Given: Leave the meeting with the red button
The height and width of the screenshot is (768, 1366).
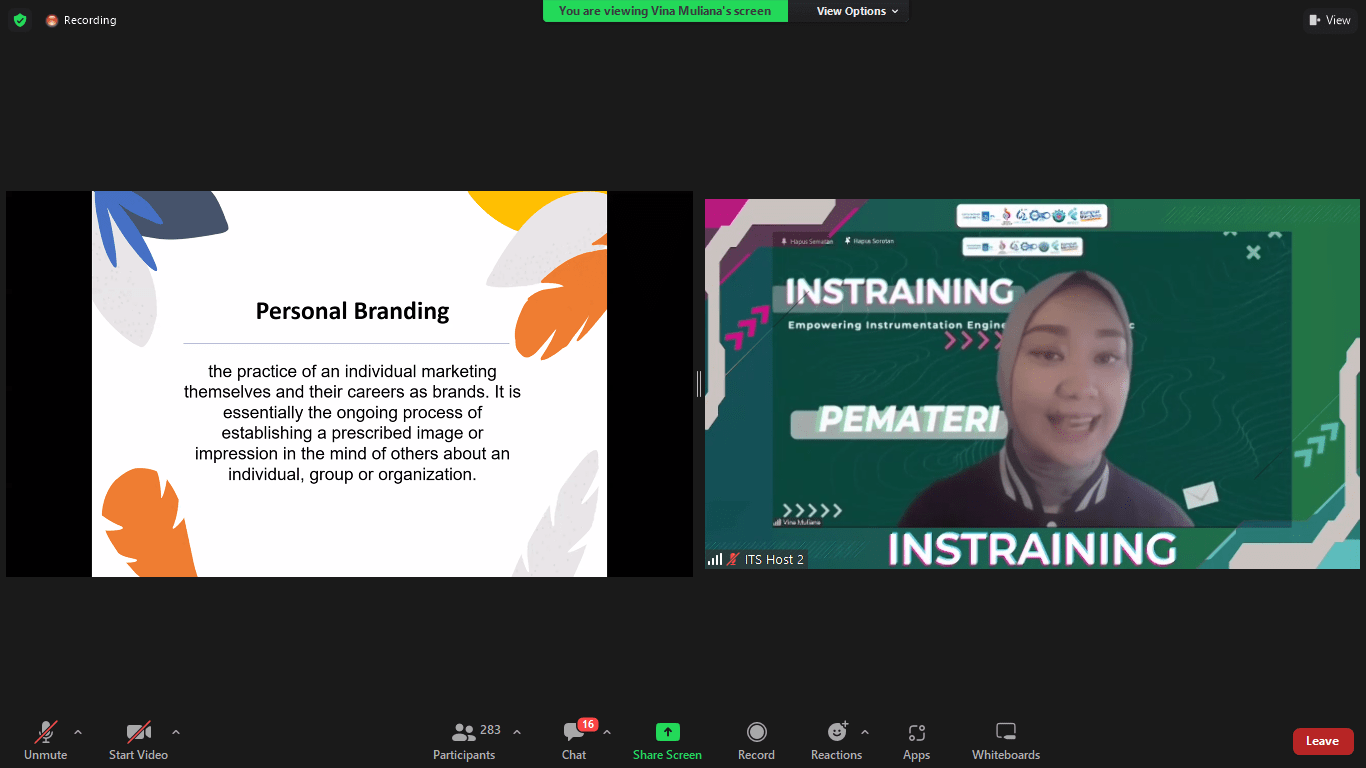Looking at the screenshot, I should click(1322, 741).
